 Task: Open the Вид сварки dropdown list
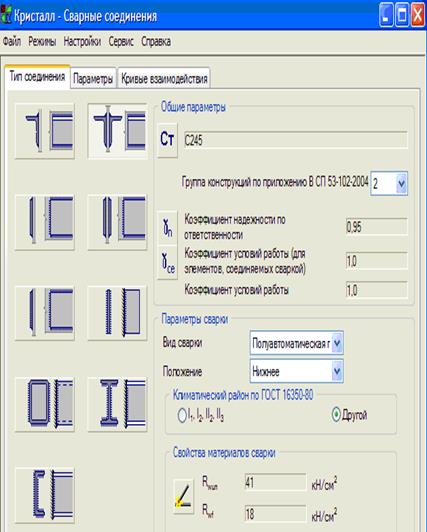tap(296, 343)
